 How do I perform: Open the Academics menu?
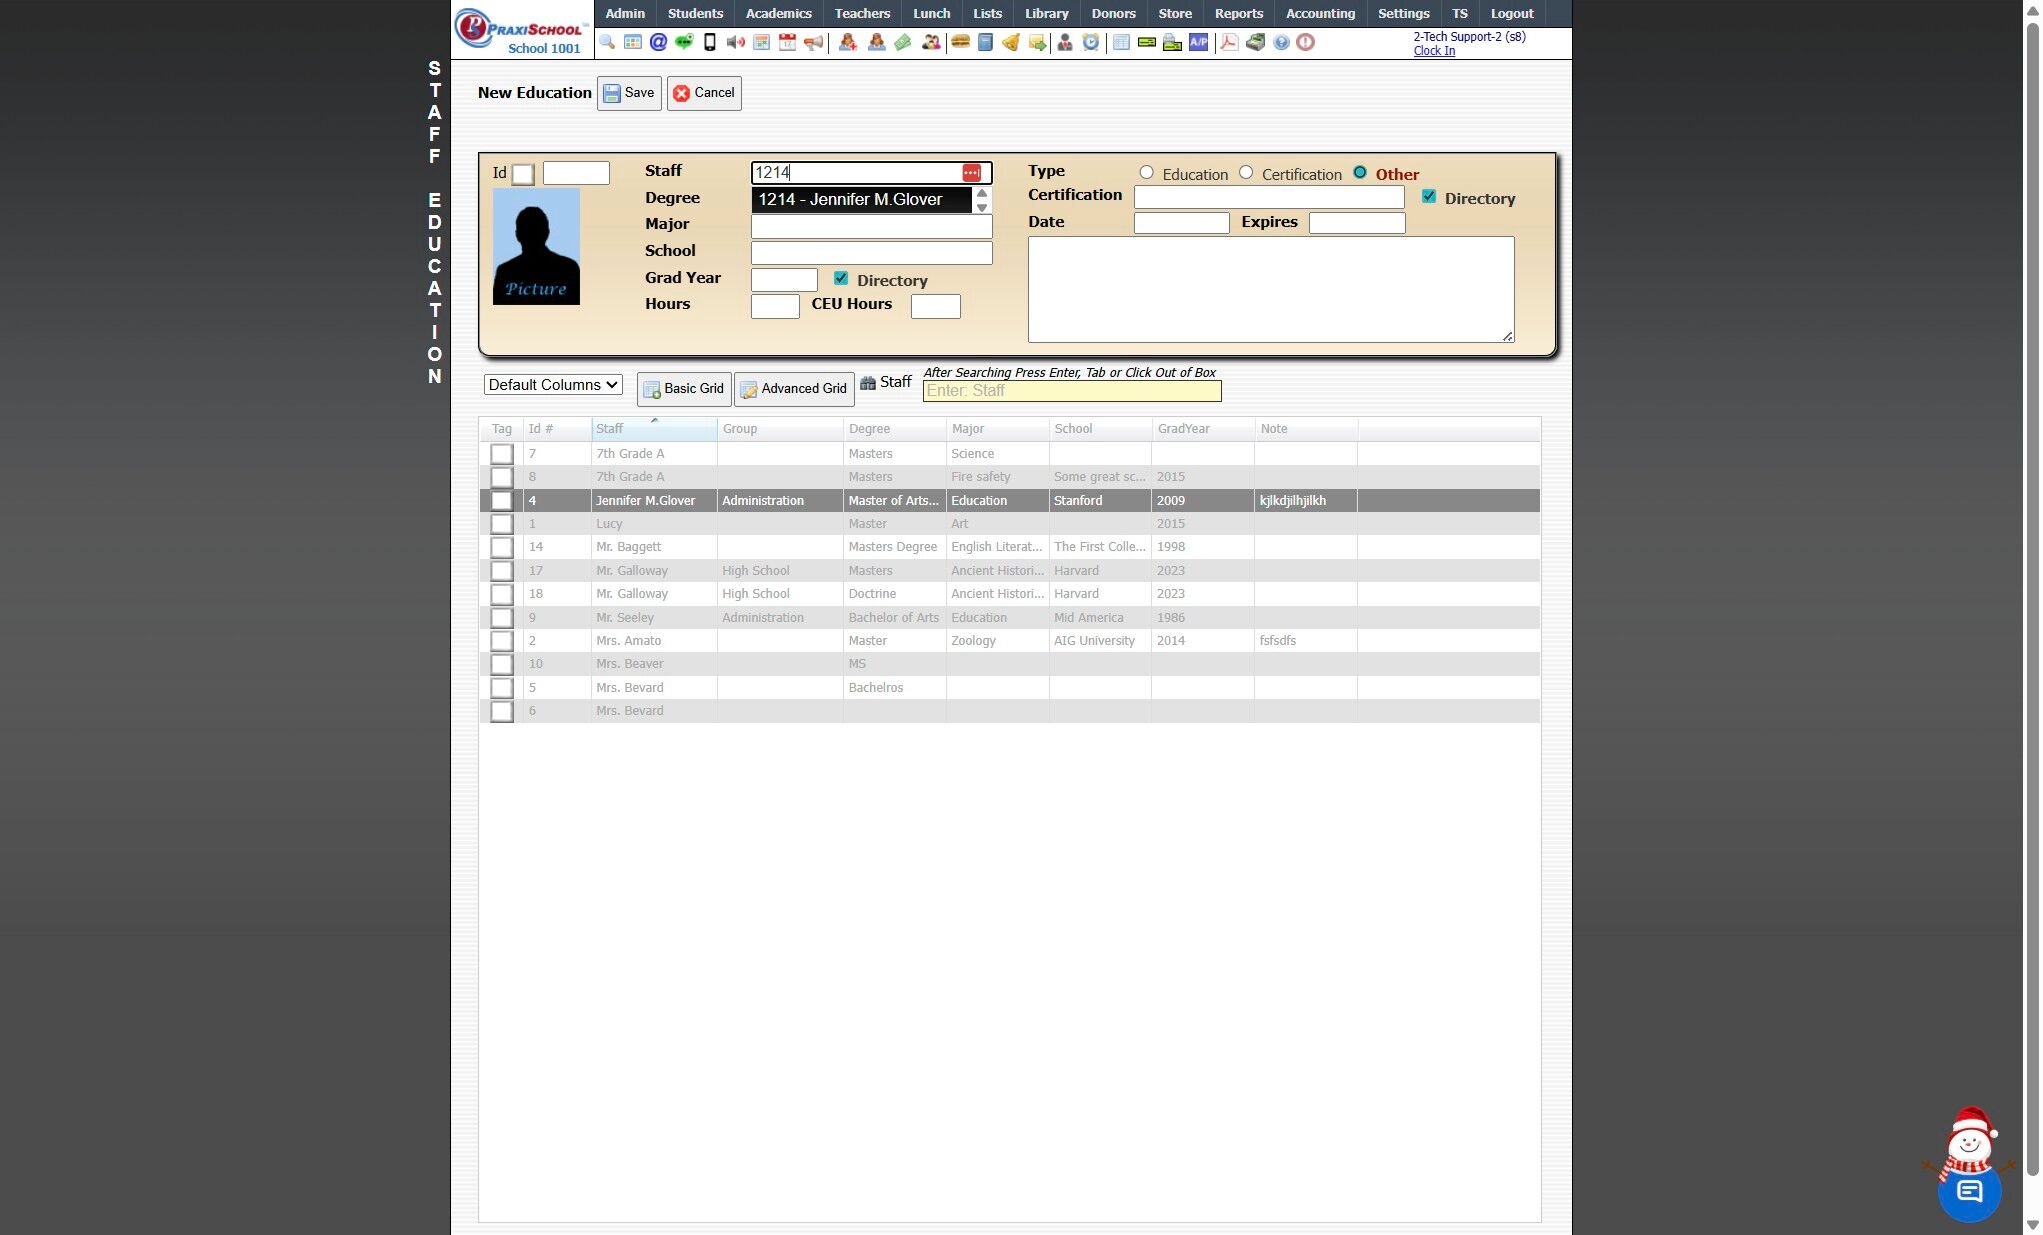point(778,13)
